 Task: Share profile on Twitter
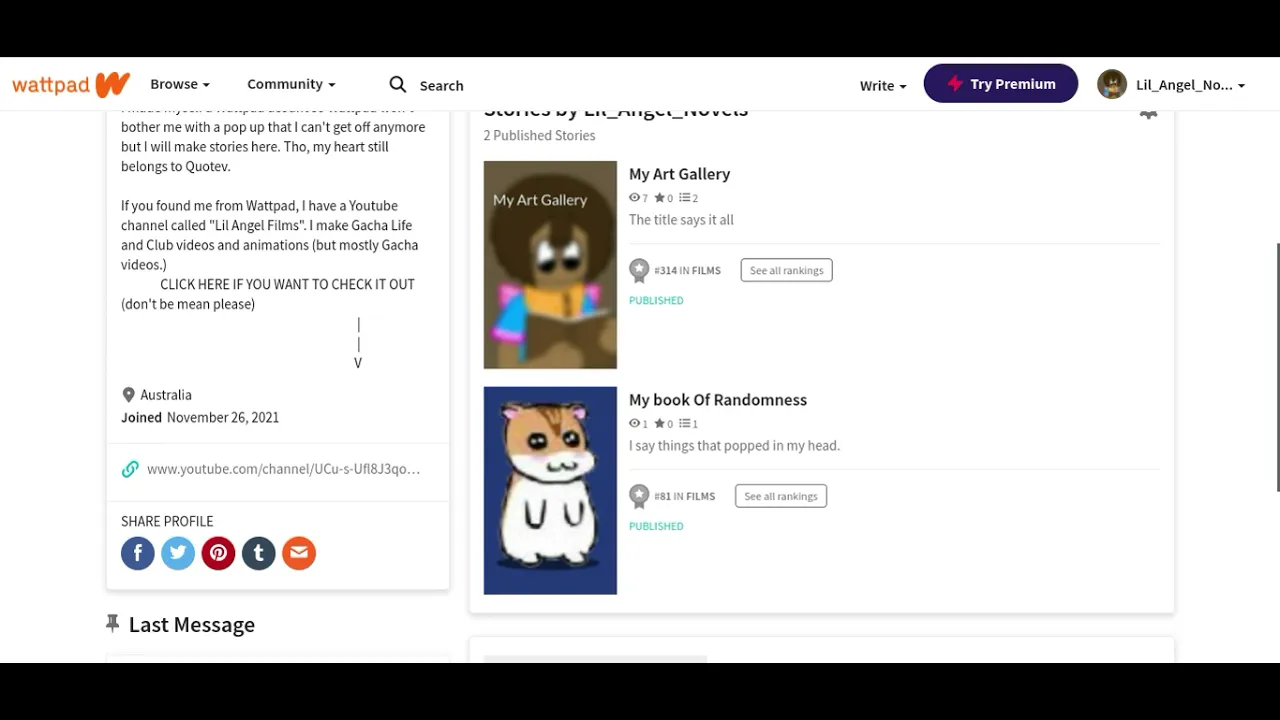178,553
